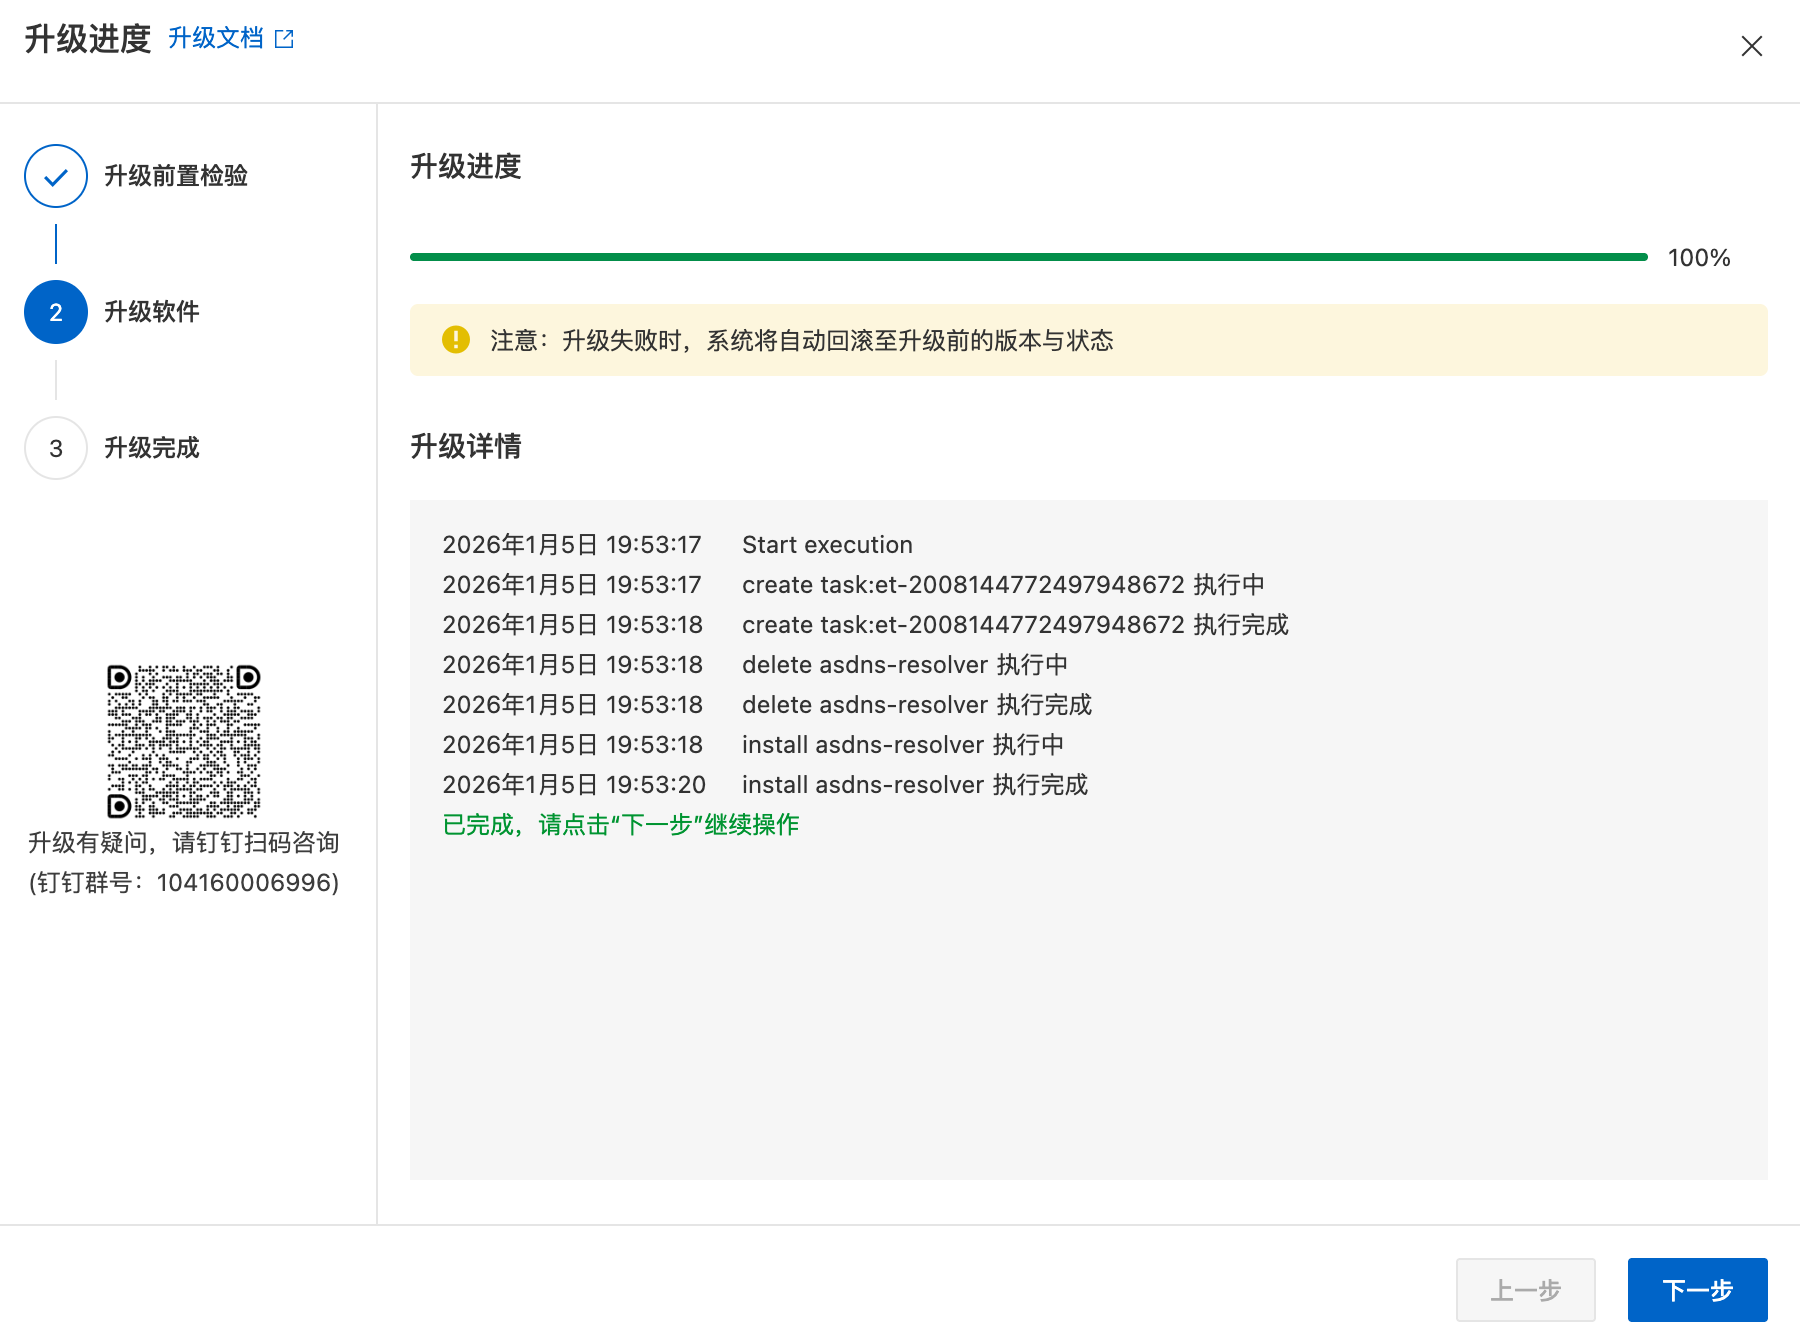Click the 升级进度 heading above the progress bar
This screenshot has height=1344, width=1800.
tap(466, 166)
